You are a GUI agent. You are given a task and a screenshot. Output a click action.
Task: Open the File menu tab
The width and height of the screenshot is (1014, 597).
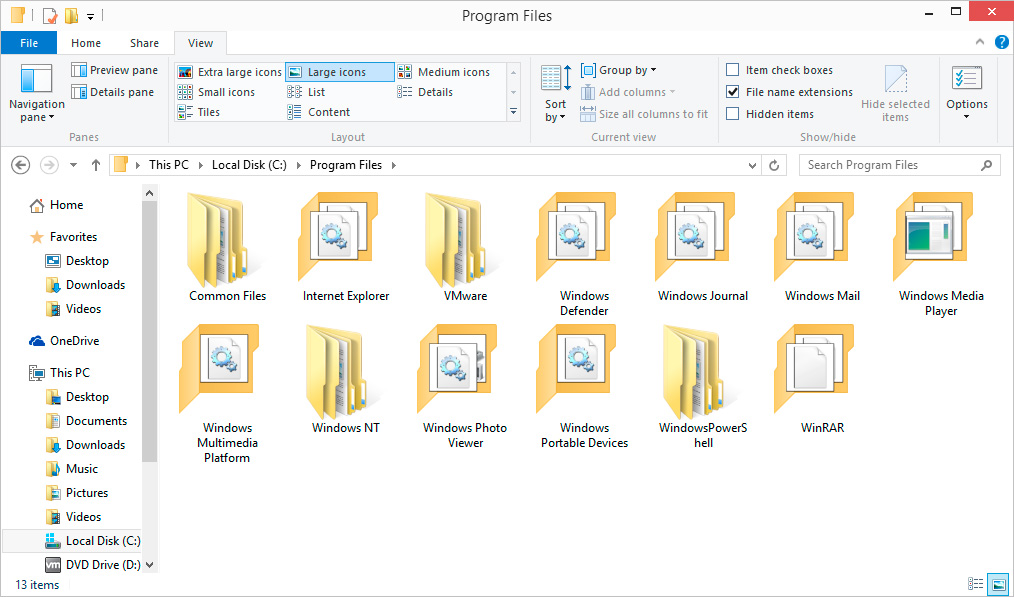point(29,43)
